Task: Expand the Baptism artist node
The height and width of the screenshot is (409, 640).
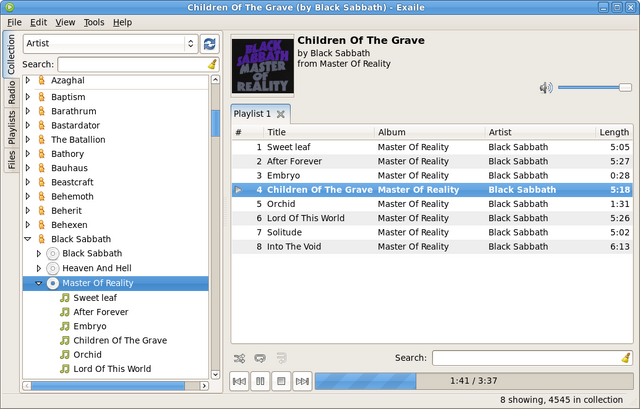Action: [x=28, y=97]
